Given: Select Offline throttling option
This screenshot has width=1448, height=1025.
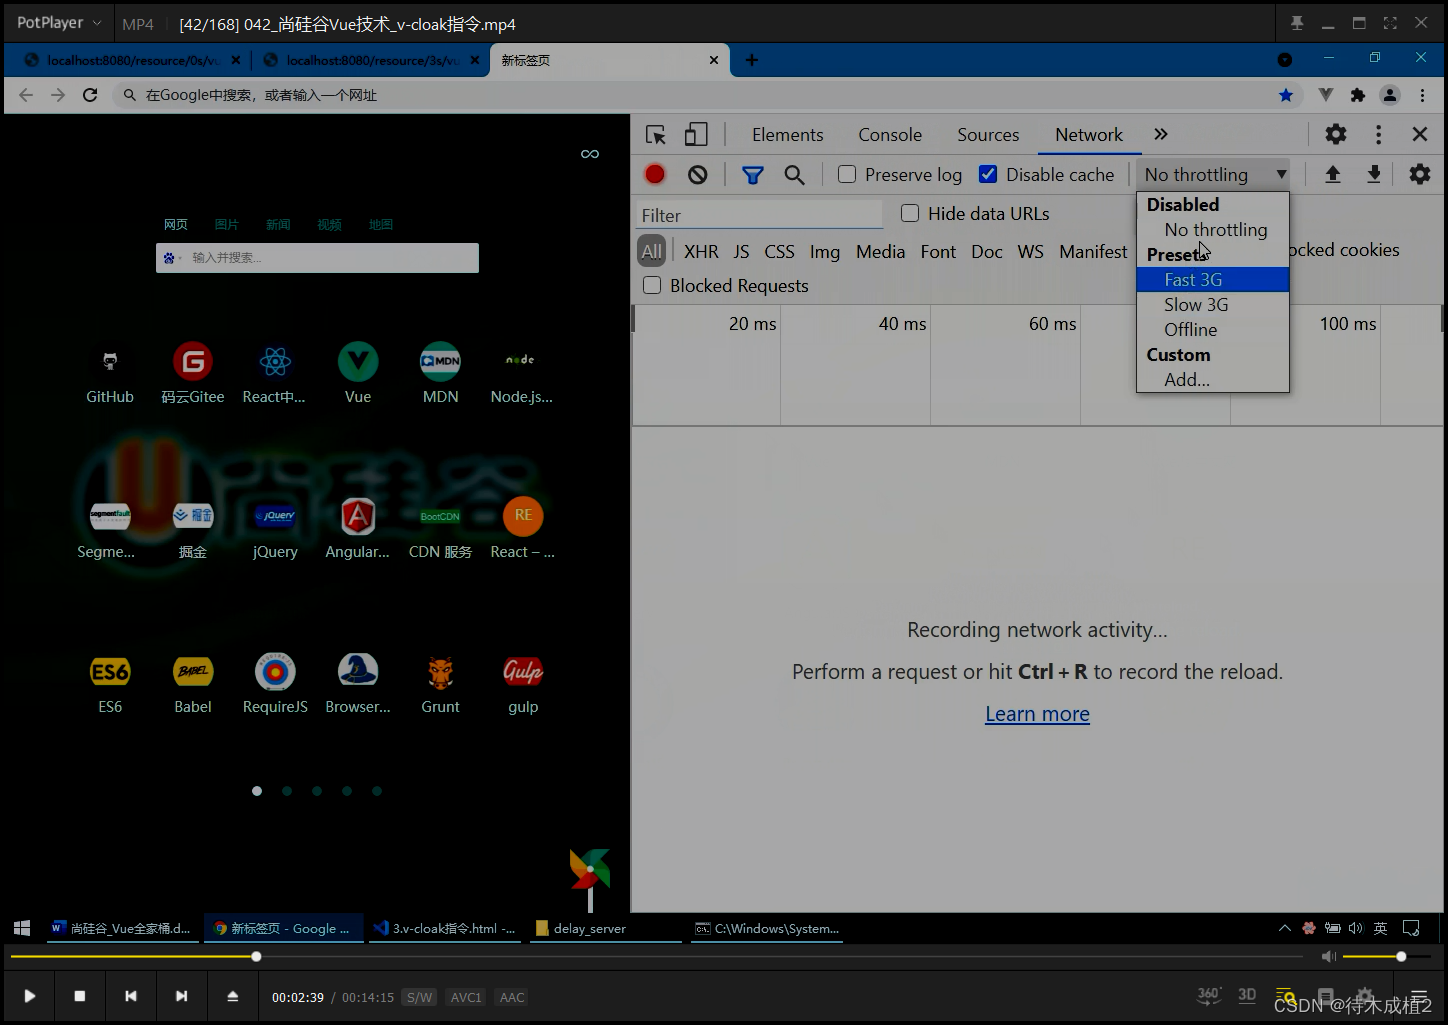Looking at the screenshot, I should pyautogui.click(x=1213, y=329).
